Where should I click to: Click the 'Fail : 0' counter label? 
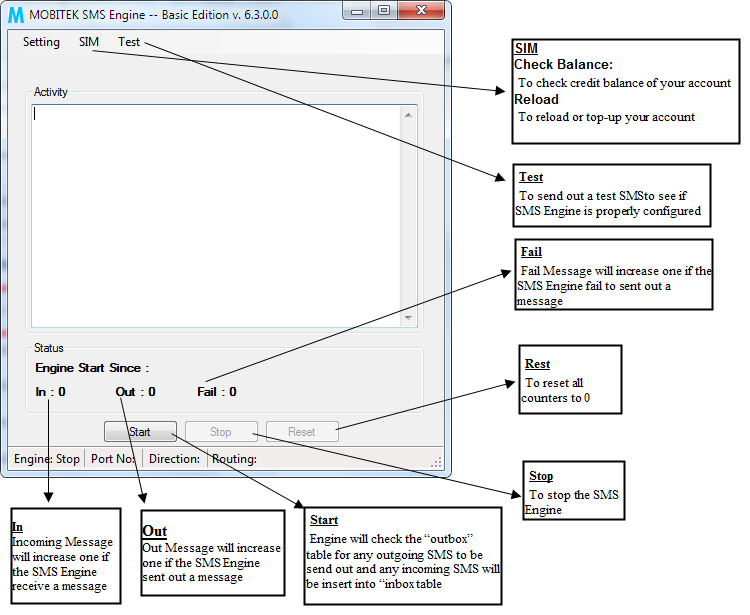(x=217, y=392)
